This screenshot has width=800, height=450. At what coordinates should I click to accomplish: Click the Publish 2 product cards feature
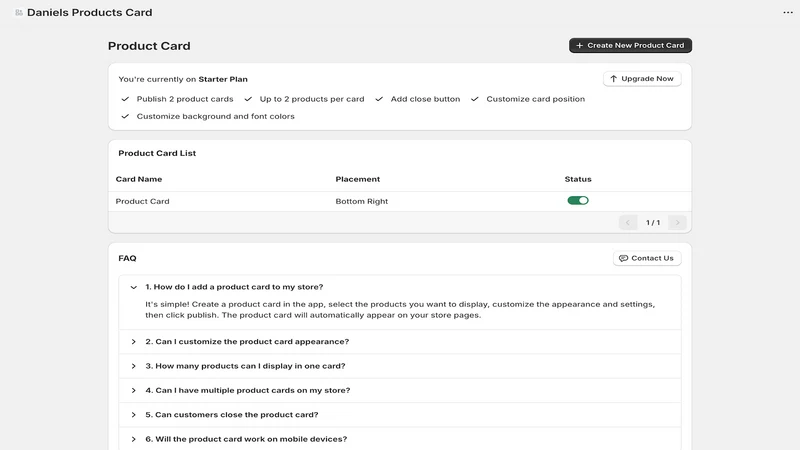(185, 99)
